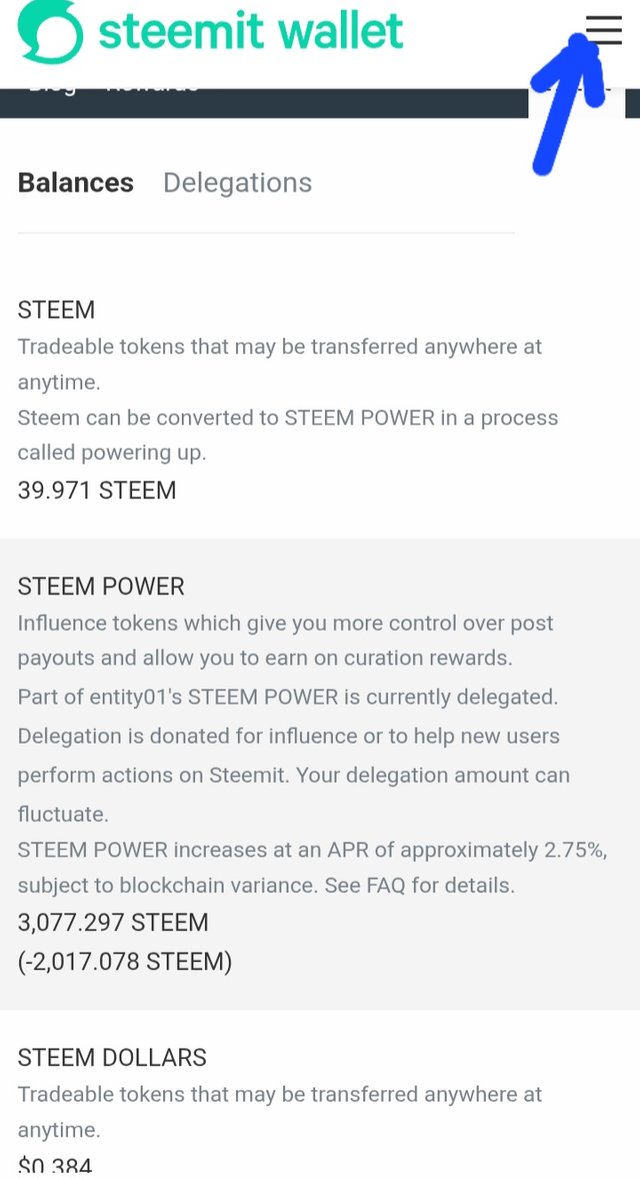640x1179 pixels.
Task: Open the 39.971 STEEM balance dropdown
Action: [97, 490]
